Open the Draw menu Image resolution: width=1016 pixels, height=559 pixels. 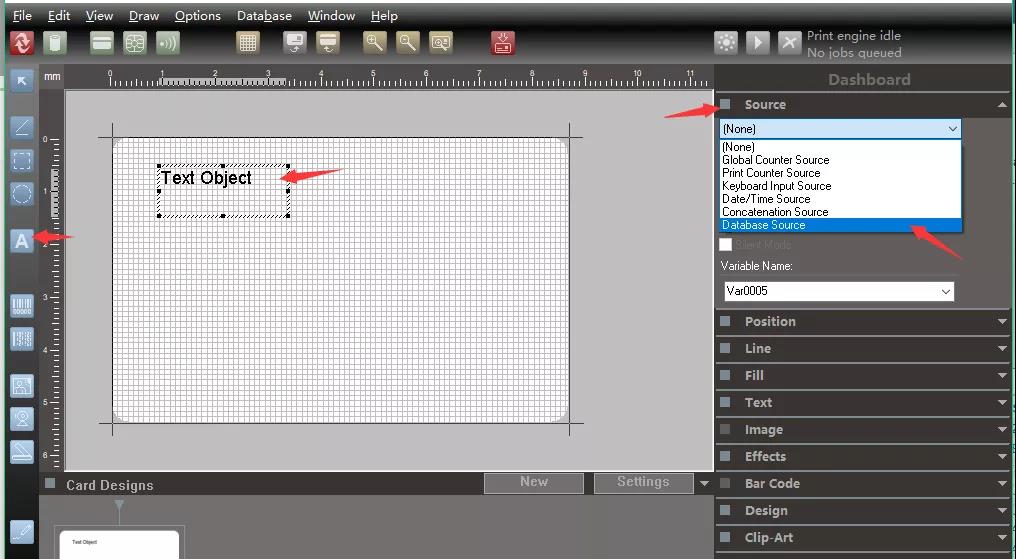pos(144,16)
